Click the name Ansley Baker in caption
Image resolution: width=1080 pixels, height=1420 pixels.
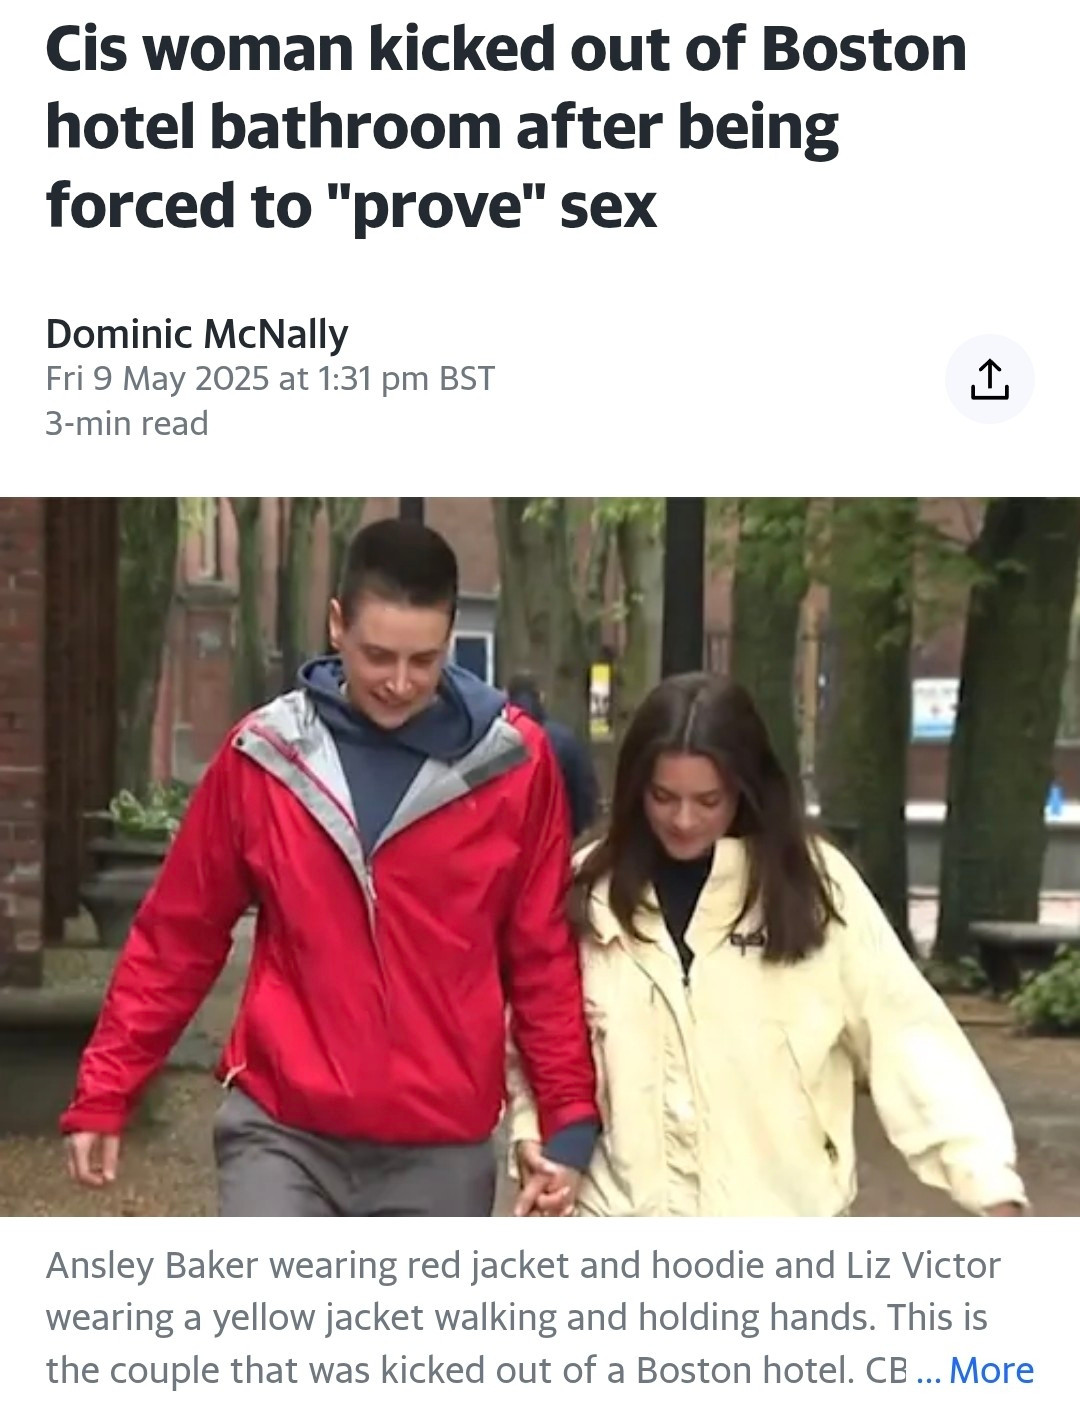pos(153,1265)
